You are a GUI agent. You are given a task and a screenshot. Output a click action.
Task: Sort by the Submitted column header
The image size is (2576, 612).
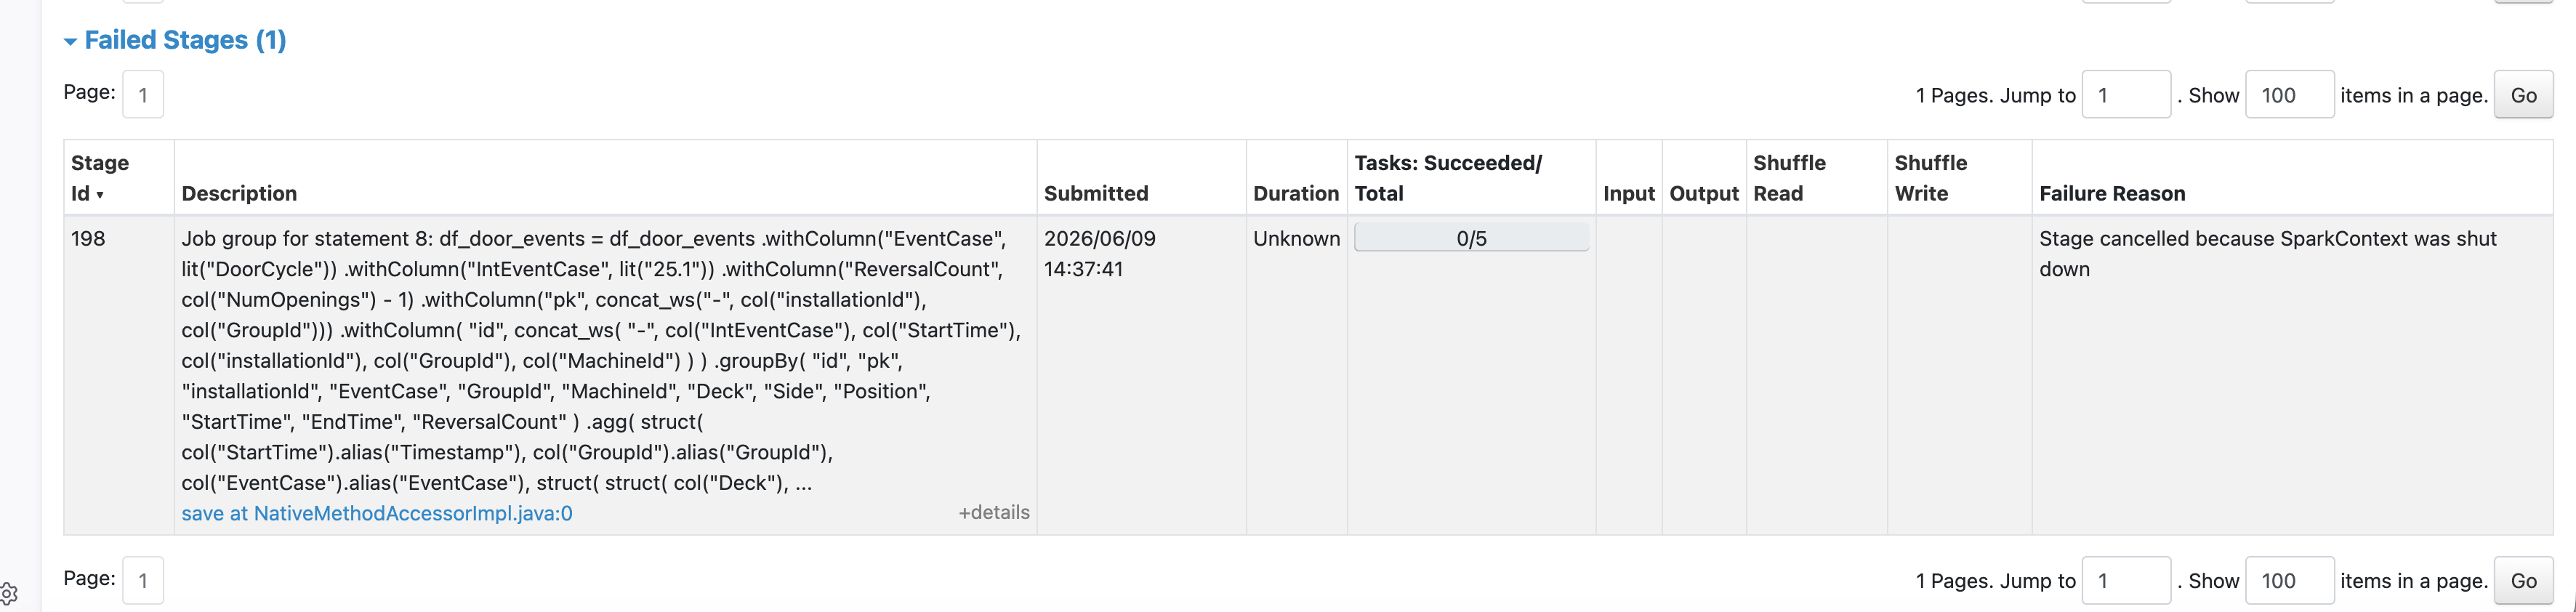click(1096, 194)
